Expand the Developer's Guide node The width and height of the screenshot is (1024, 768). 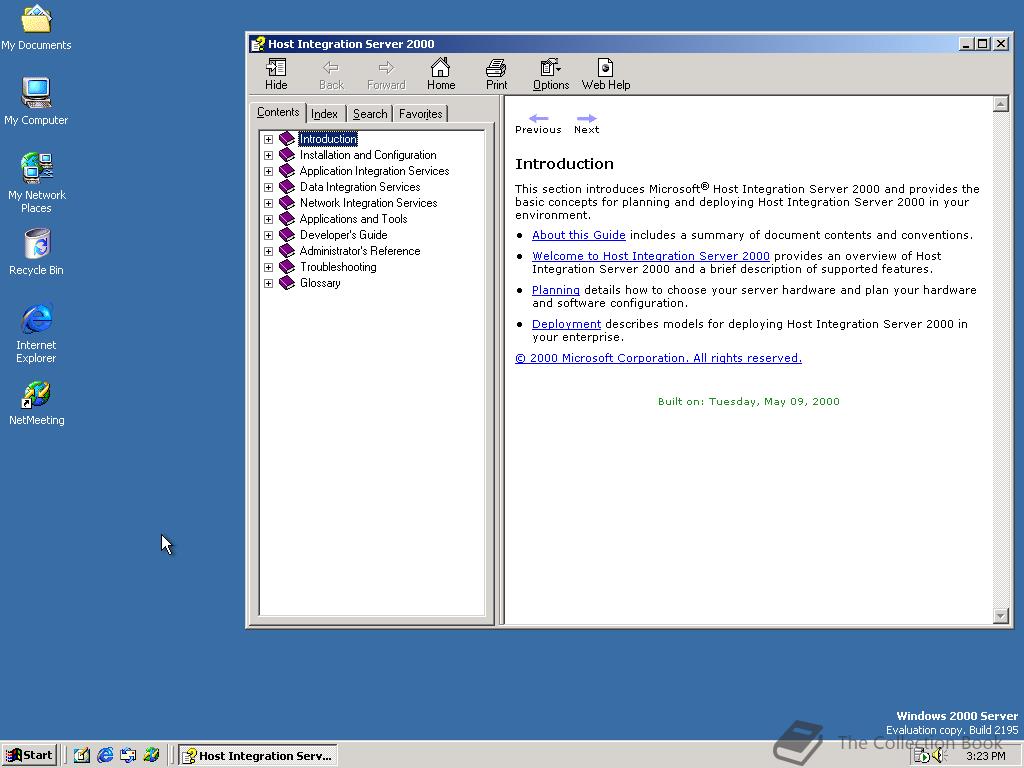[268, 235]
